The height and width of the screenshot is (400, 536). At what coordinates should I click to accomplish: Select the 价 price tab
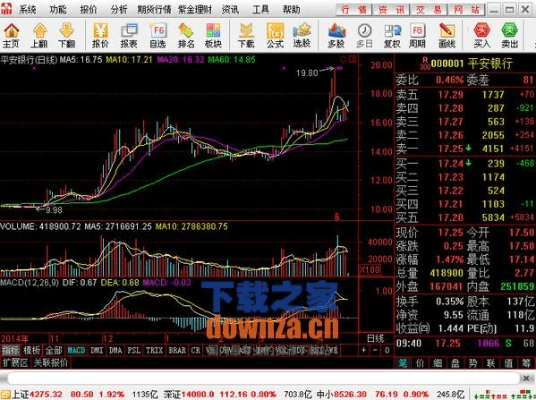(x=420, y=363)
